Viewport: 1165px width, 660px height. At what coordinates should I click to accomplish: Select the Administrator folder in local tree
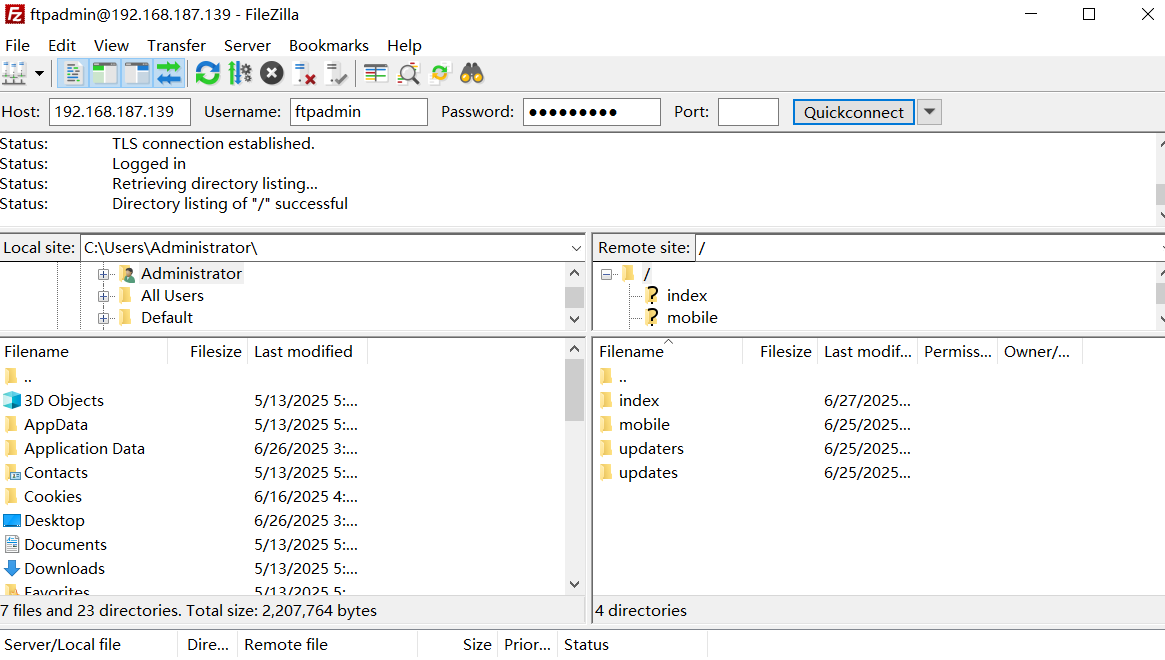tap(191, 274)
